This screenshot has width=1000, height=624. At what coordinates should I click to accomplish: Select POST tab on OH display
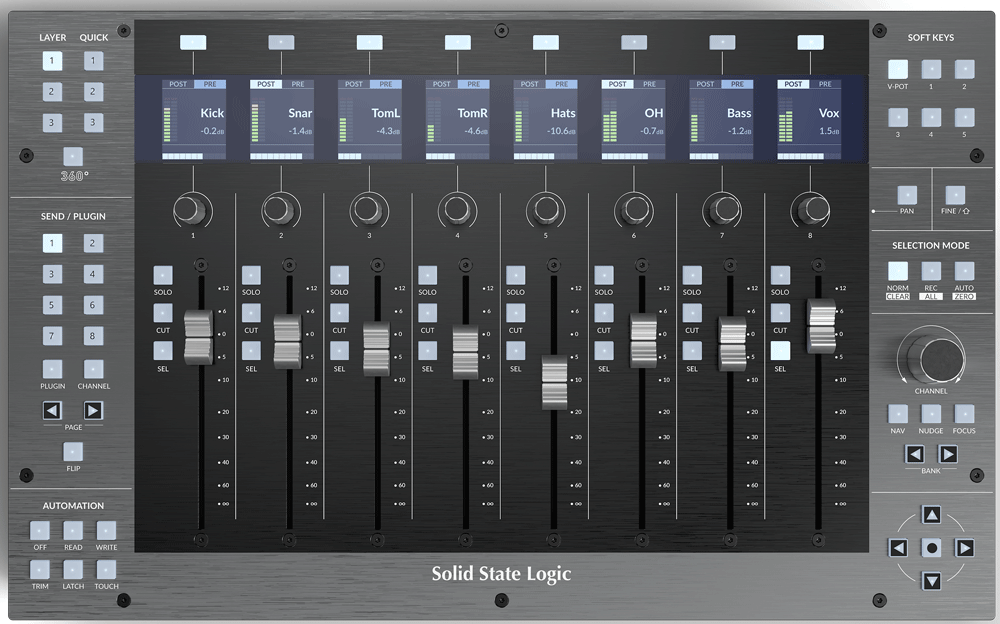pos(617,84)
